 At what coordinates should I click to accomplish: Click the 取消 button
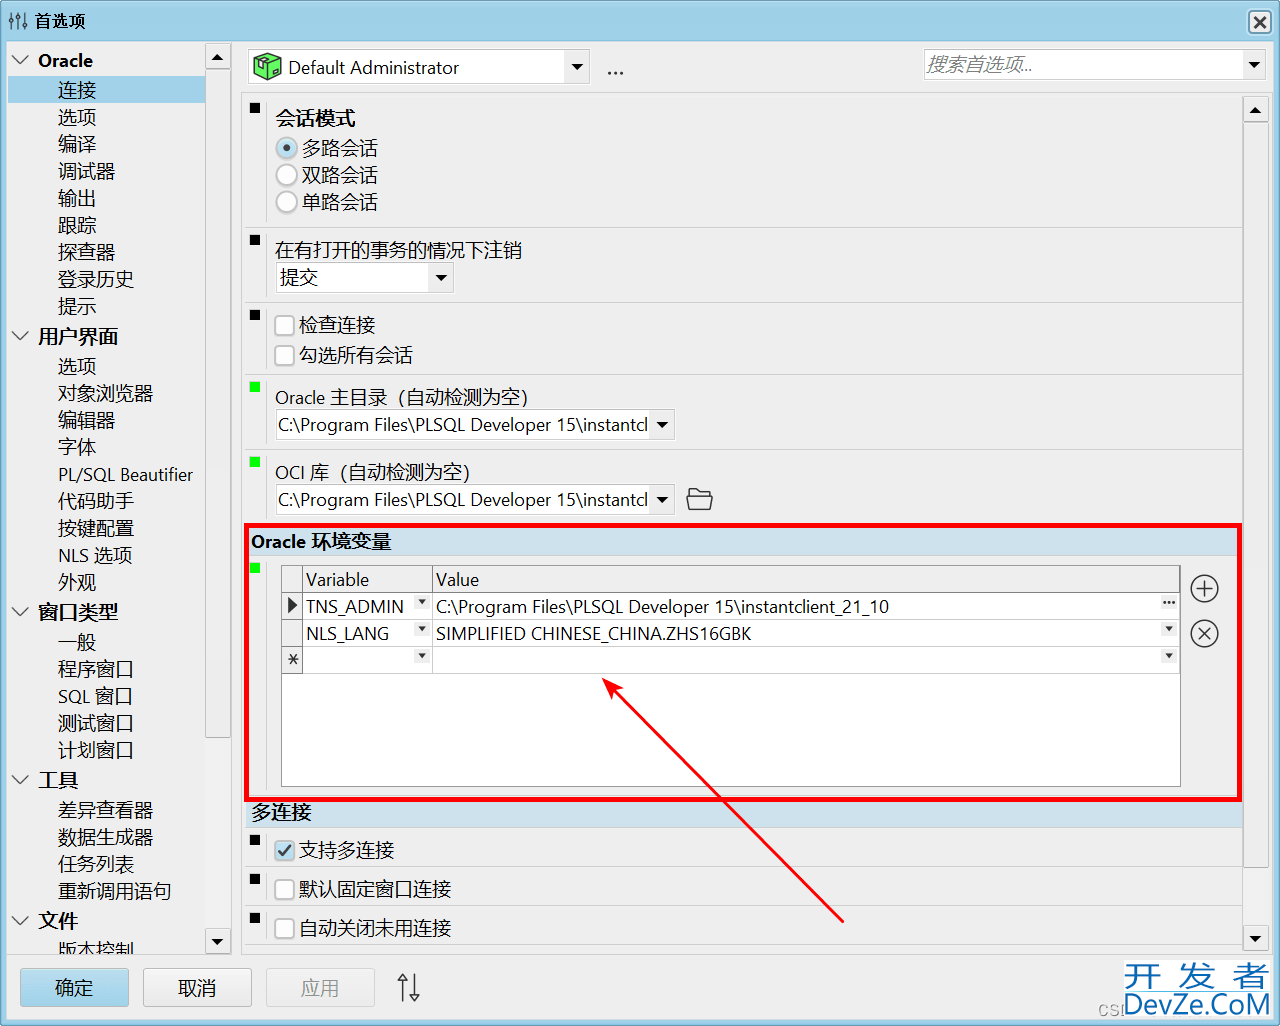click(x=197, y=988)
